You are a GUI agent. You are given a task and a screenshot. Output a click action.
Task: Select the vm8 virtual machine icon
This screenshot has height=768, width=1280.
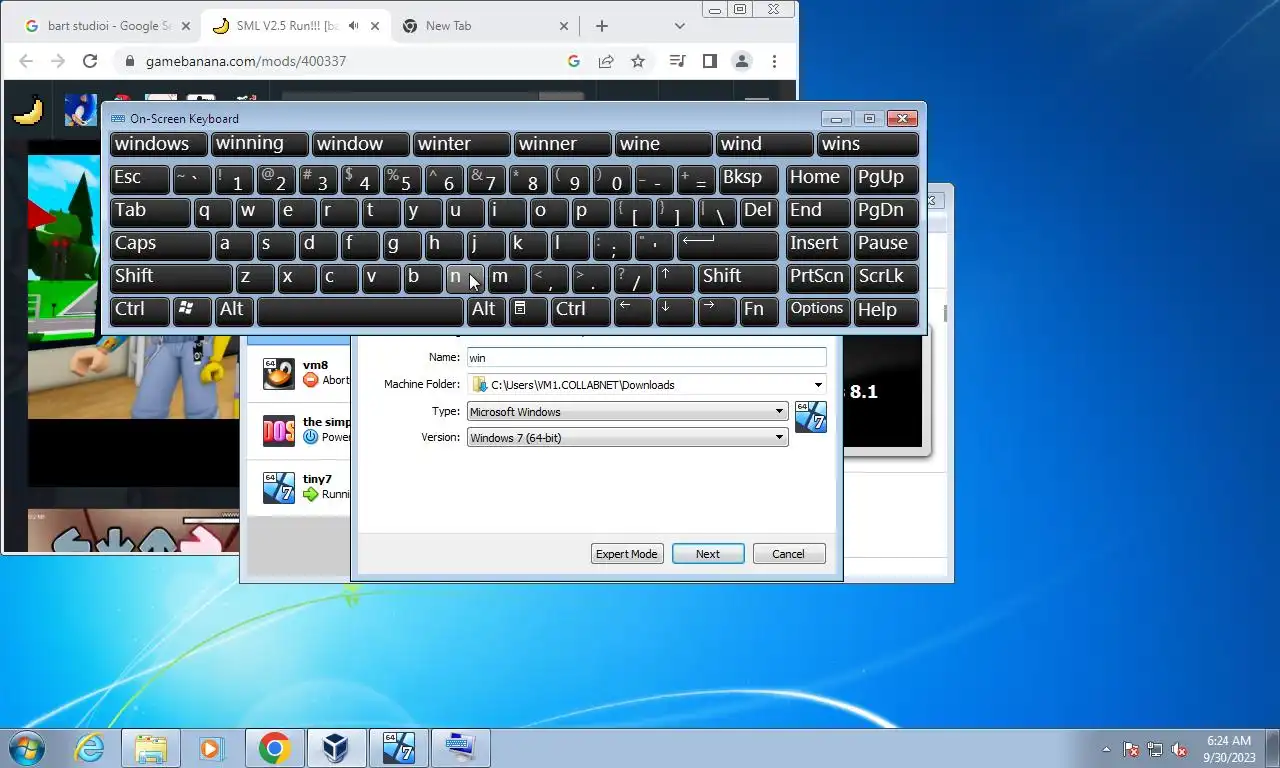pyautogui.click(x=279, y=374)
